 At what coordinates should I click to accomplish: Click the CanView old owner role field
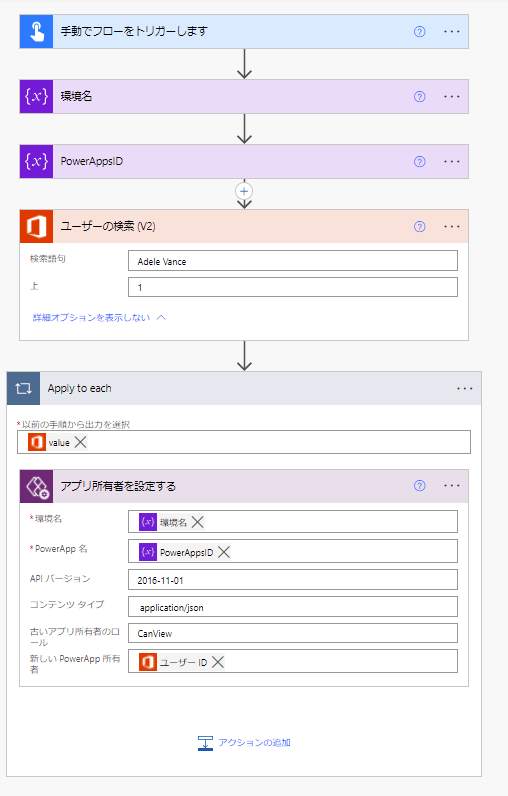click(x=293, y=633)
